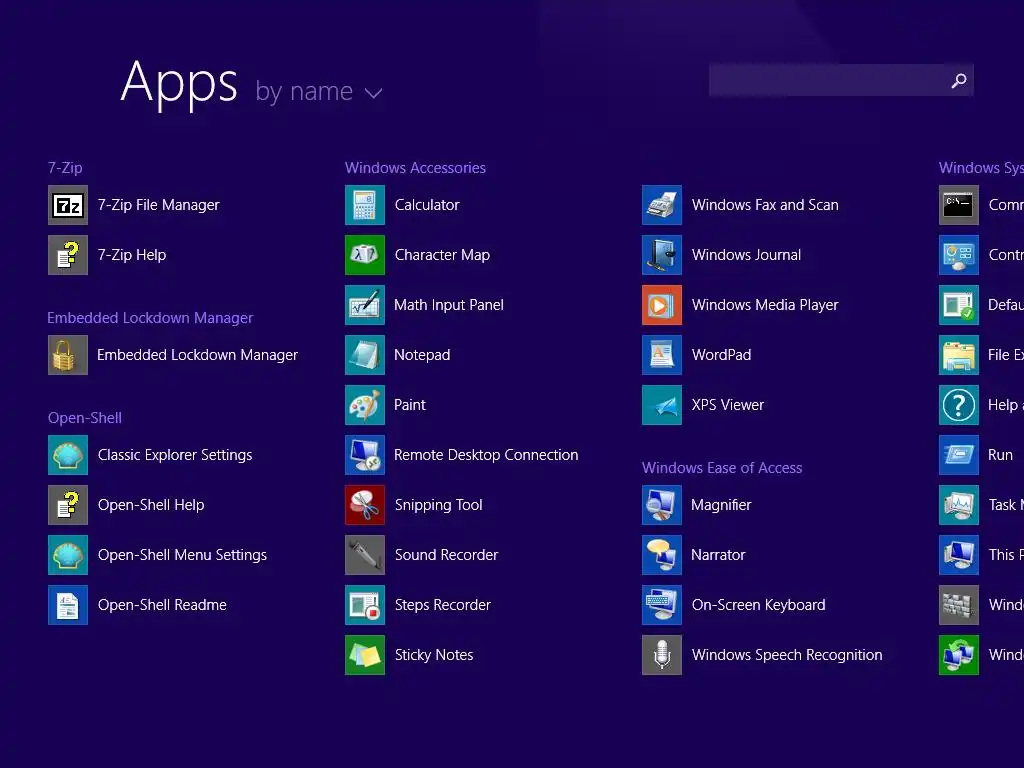Click the Run app icon
Viewport: 1024px width, 768px height.
tap(959, 455)
